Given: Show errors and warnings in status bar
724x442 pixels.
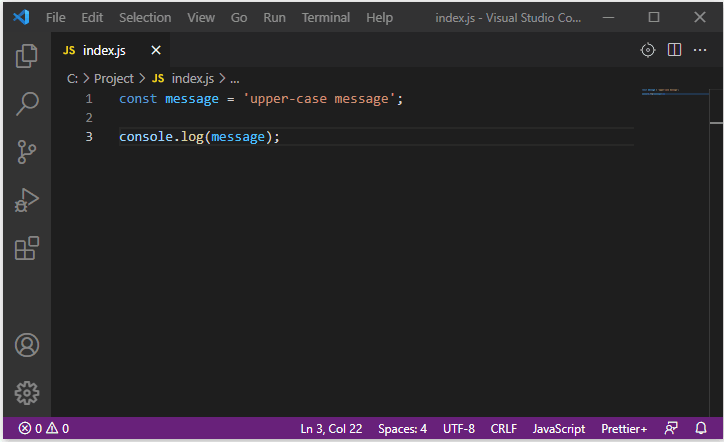Looking at the screenshot, I should (x=44, y=429).
